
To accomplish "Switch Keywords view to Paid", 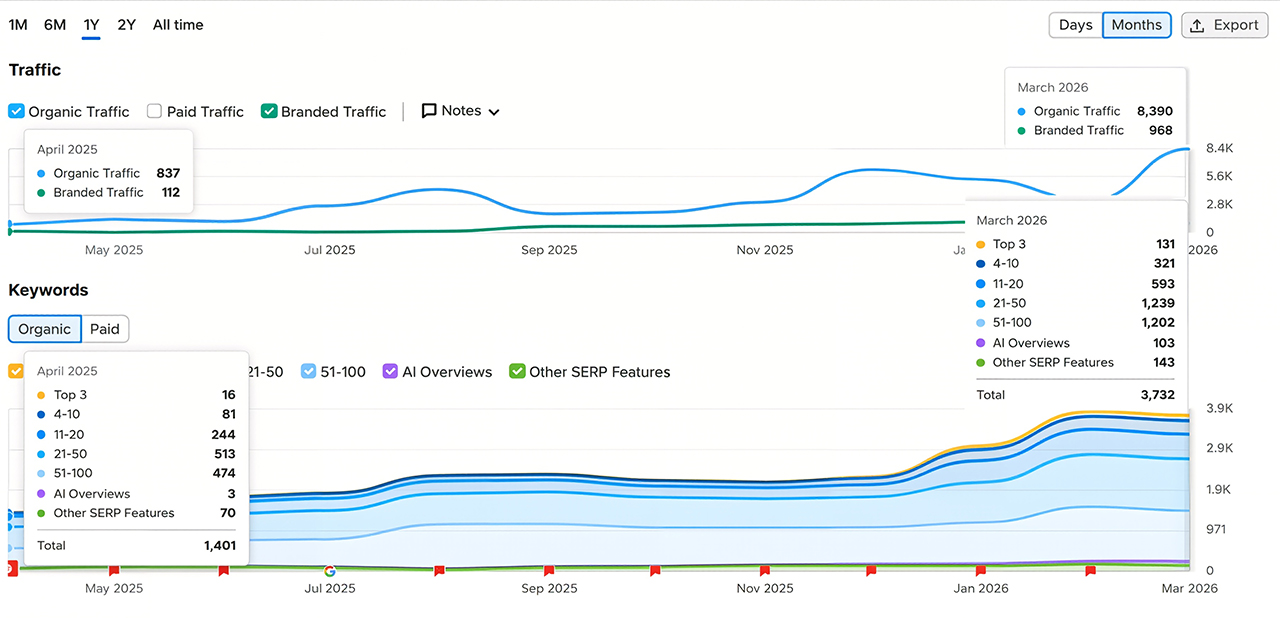I will [105, 329].
